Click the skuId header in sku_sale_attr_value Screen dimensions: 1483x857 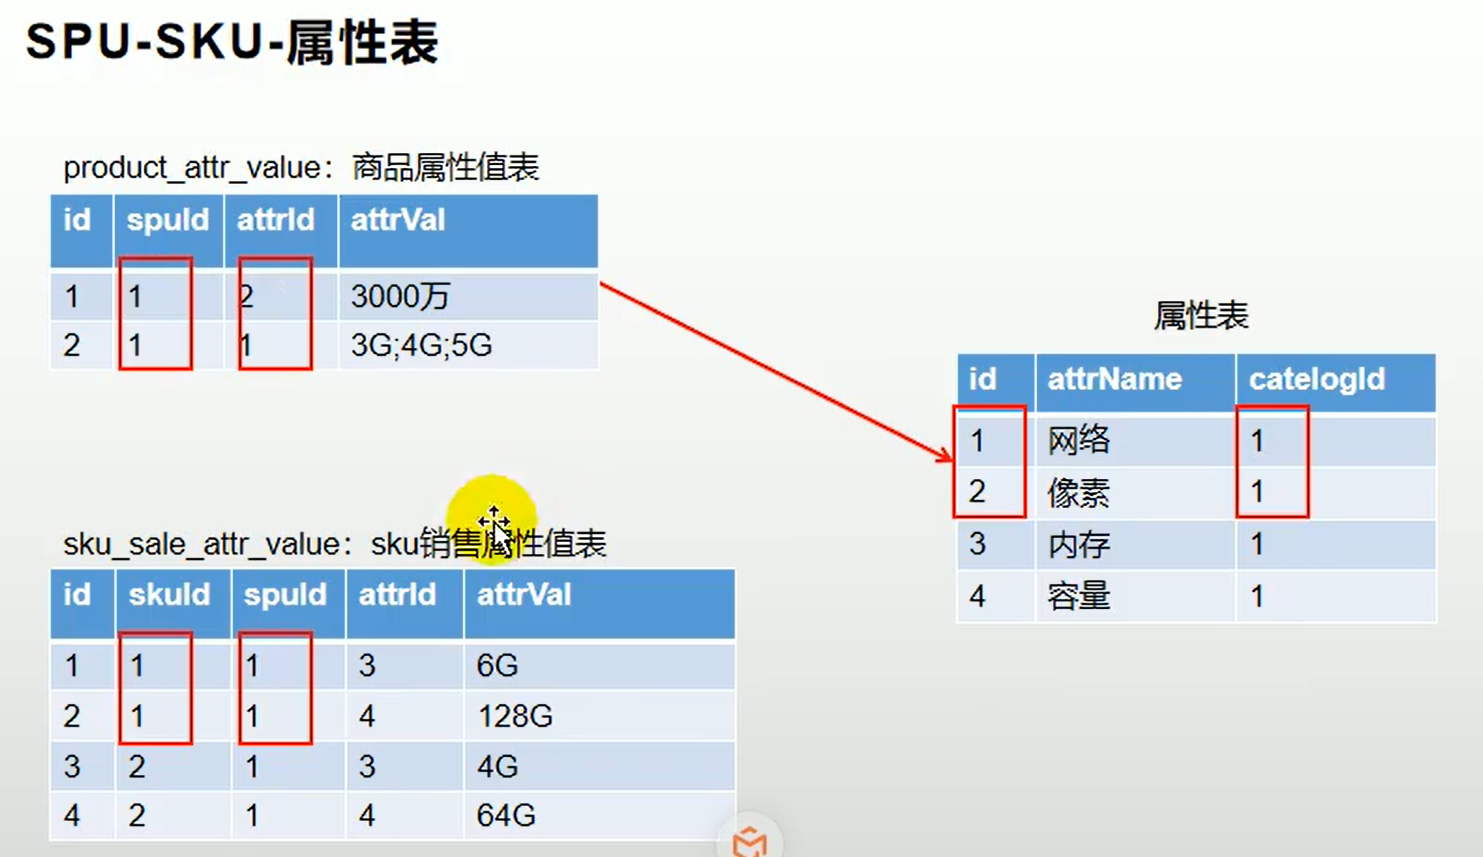tap(170, 595)
